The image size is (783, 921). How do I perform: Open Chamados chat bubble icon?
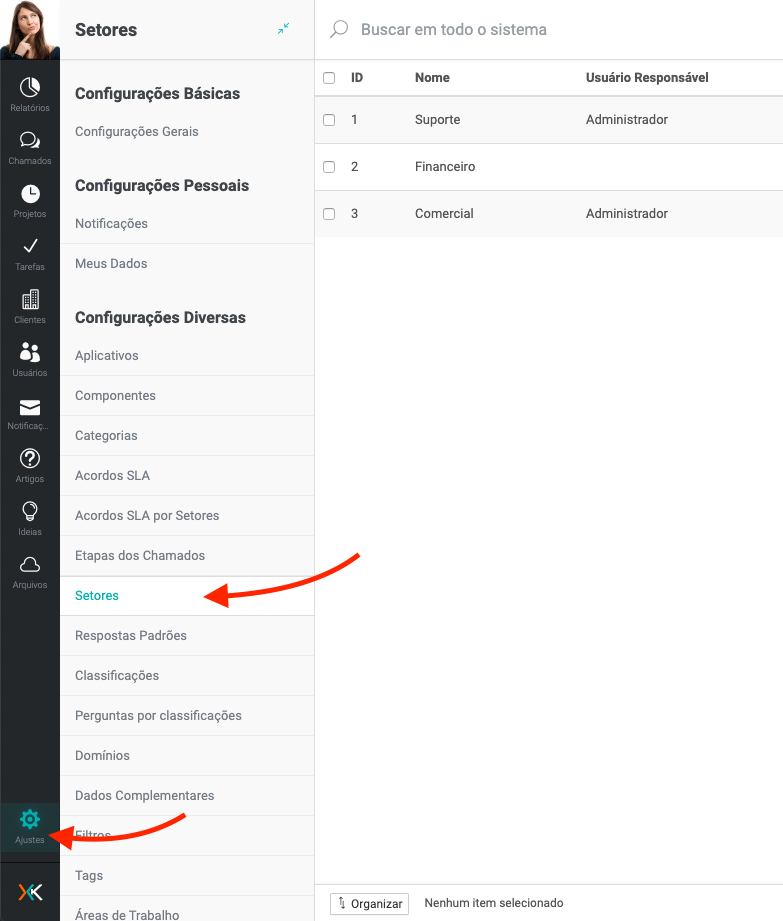(x=30, y=140)
